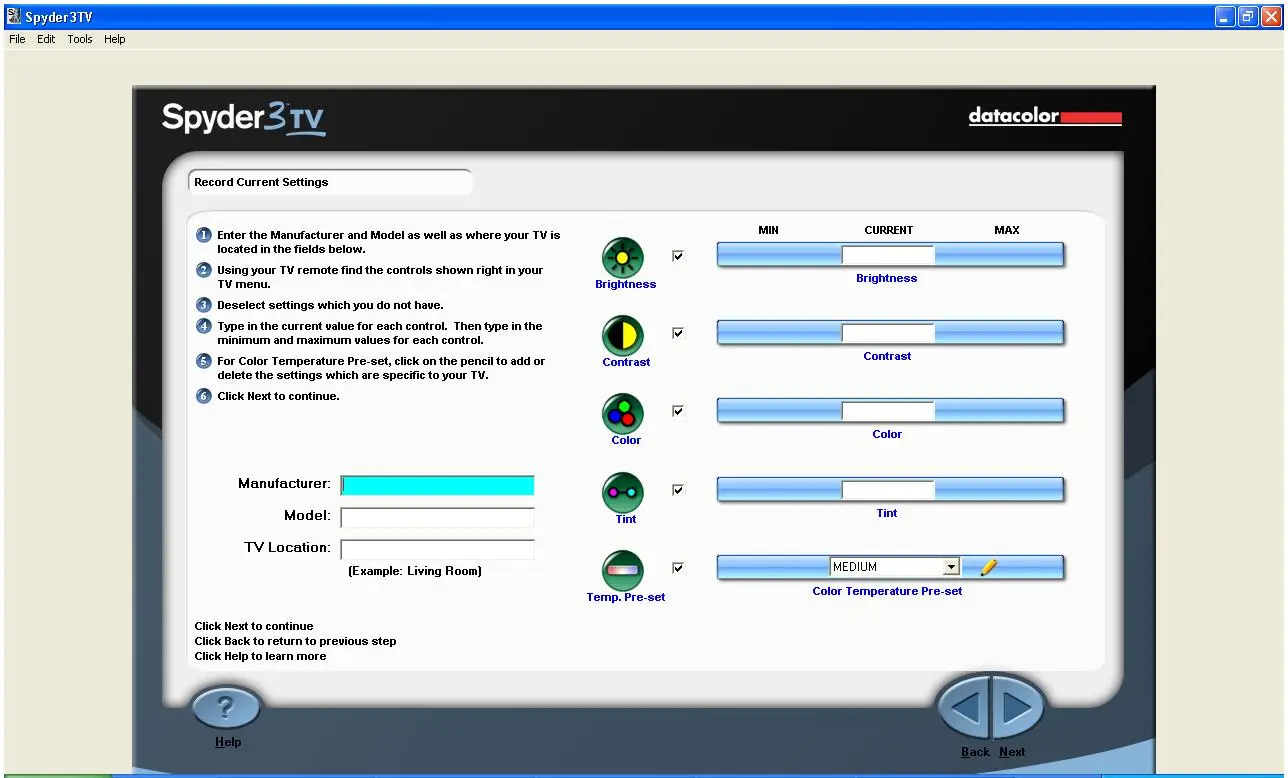The image size is (1288, 778).
Task: Click the "Click Back to return to previous step" text
Action: [295, 641]
